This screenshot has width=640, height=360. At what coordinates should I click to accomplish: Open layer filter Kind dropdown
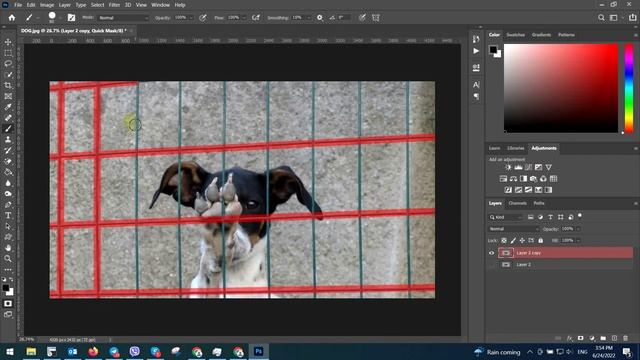click(506, 217)
